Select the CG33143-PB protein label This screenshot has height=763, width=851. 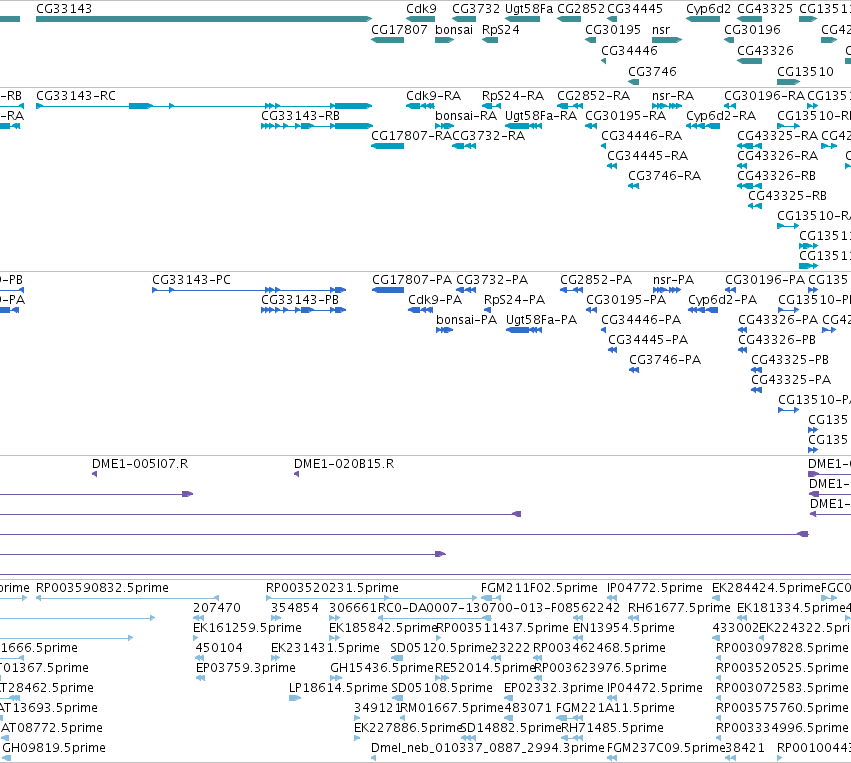tap(300, 300)
